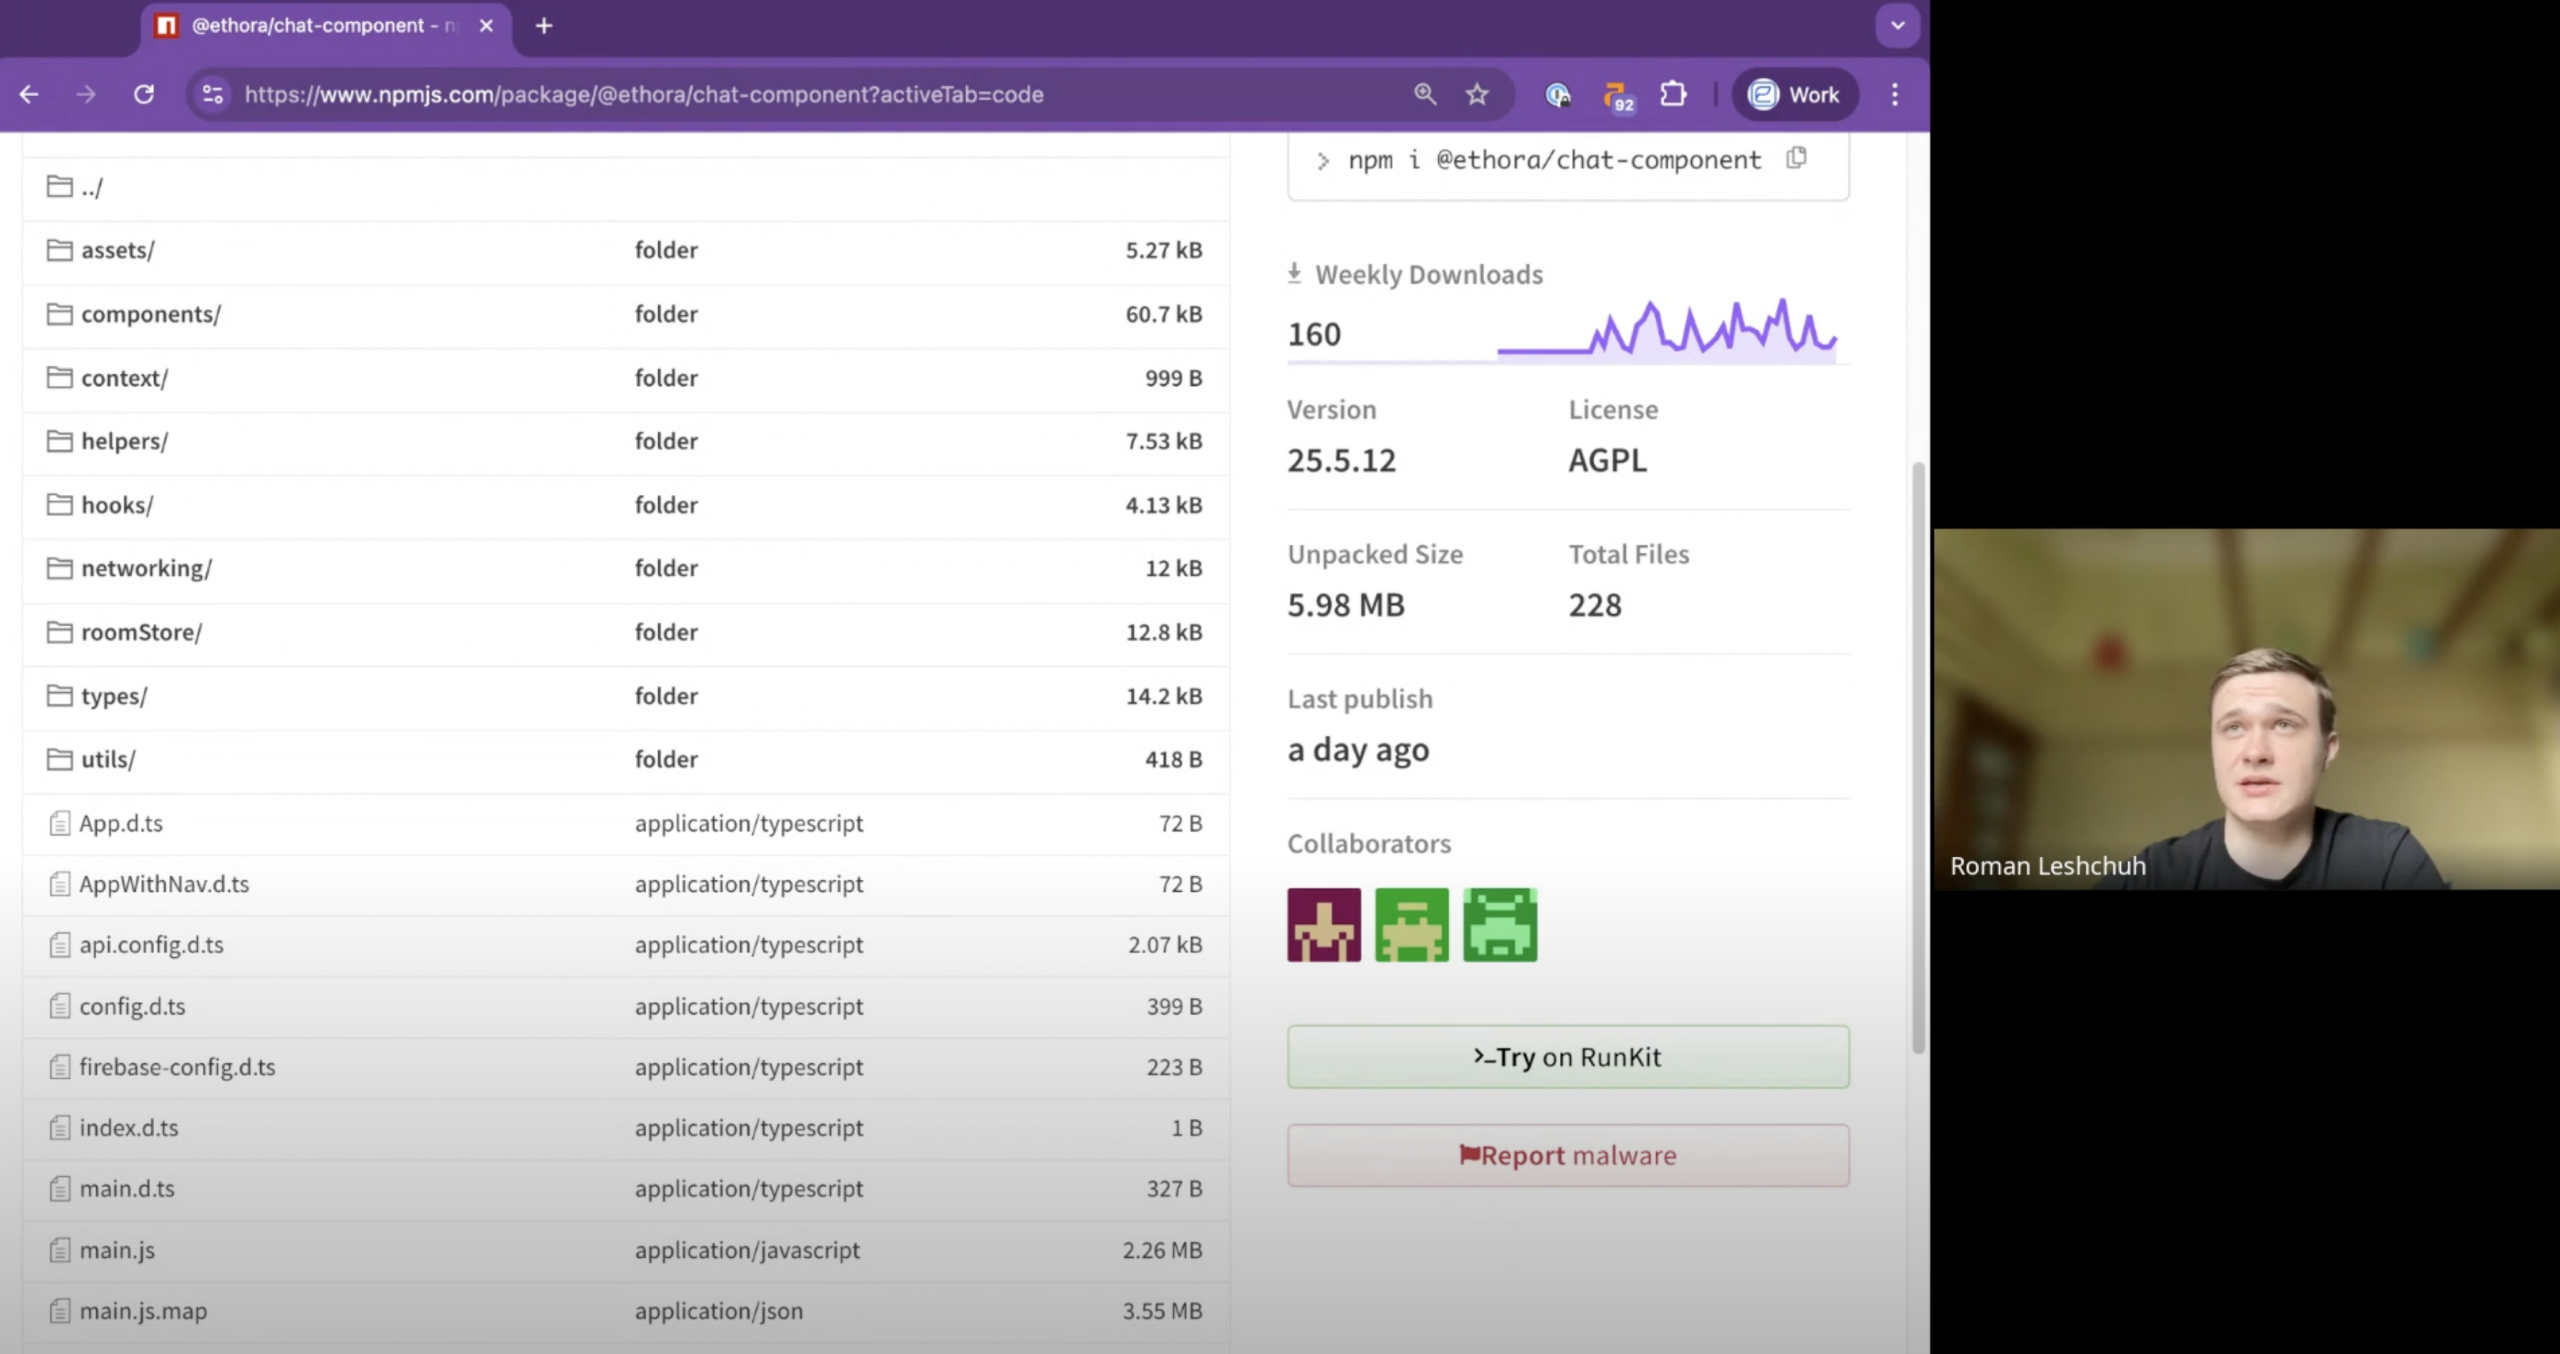Copy the npm install command
The image size is (2560, 1354).
1797,158
